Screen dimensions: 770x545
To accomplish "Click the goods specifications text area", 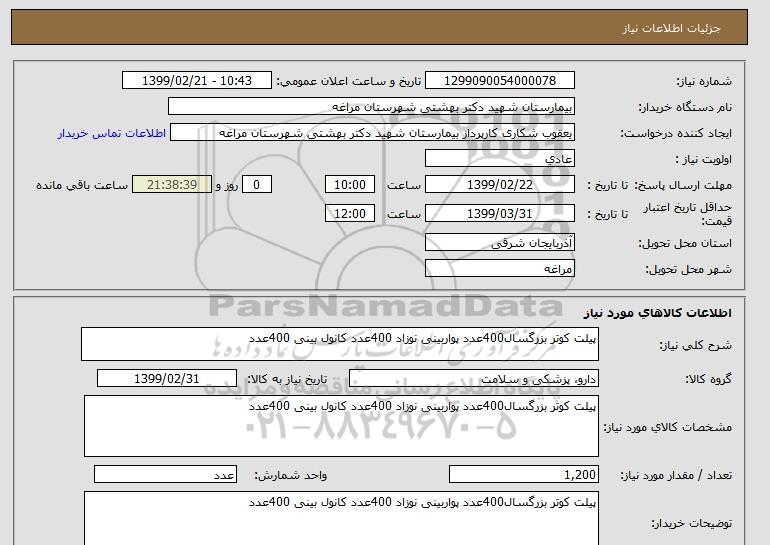I will pyautogui.click(x=341, y=426).
